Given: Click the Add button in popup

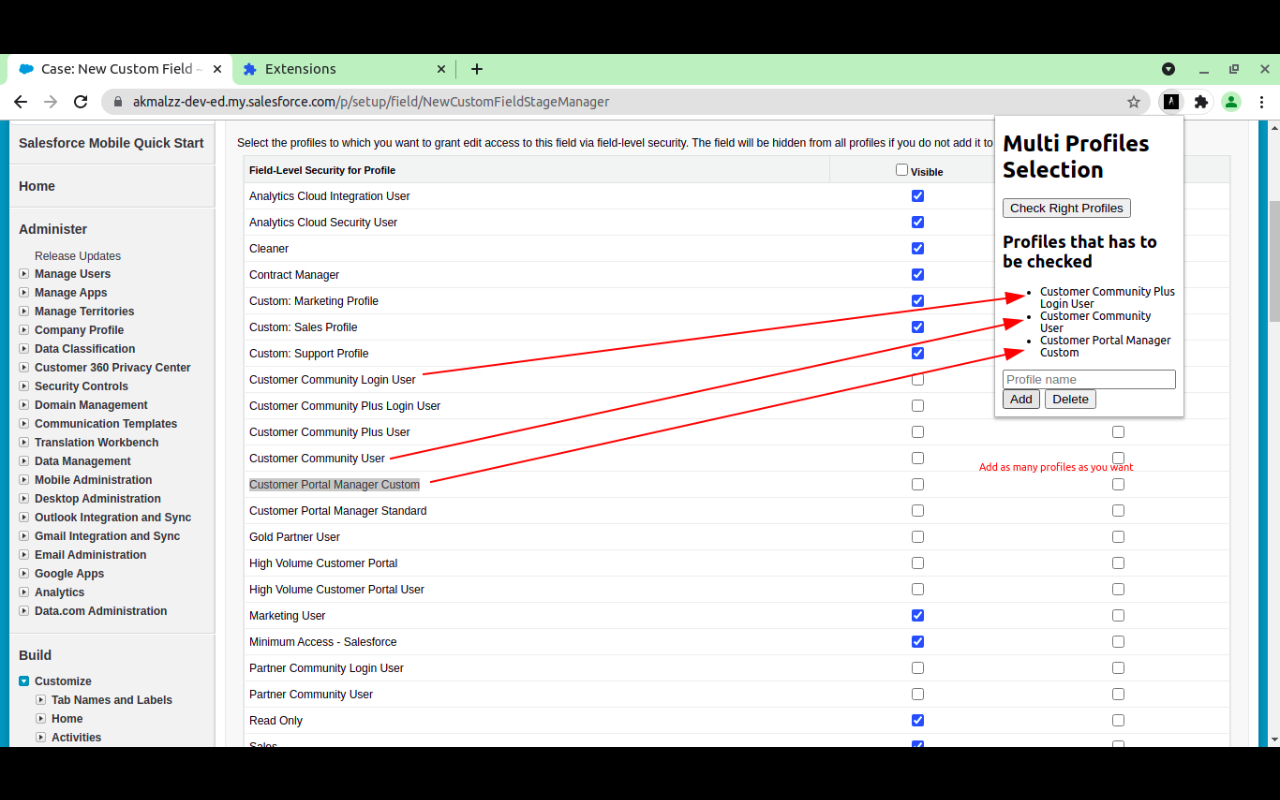Looking at the screenshot, I should (x=1021, y=399).
